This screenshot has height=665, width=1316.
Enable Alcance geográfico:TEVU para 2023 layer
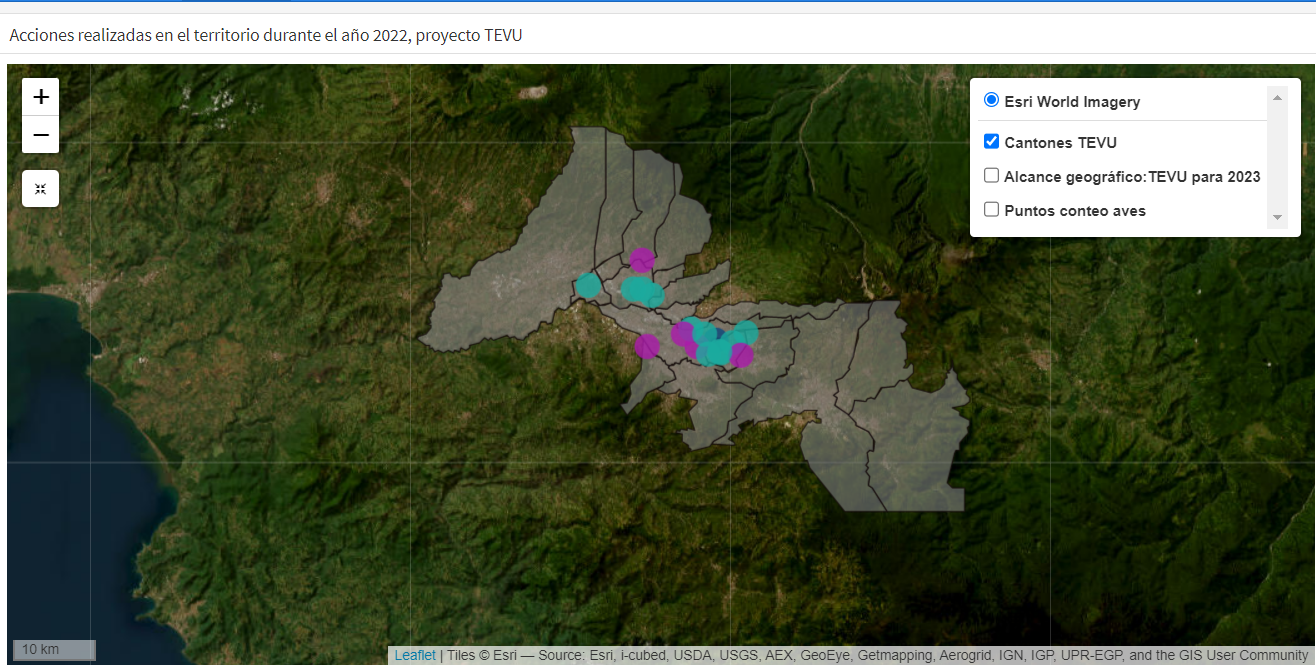992,176
